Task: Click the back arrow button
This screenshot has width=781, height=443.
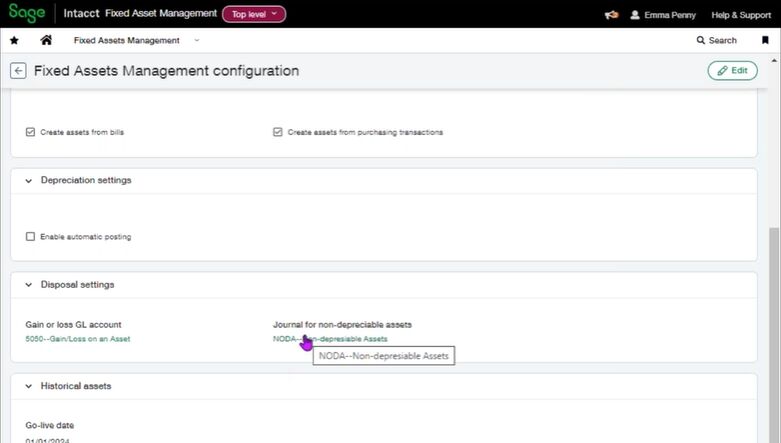Action: click(x=18, y=71)
